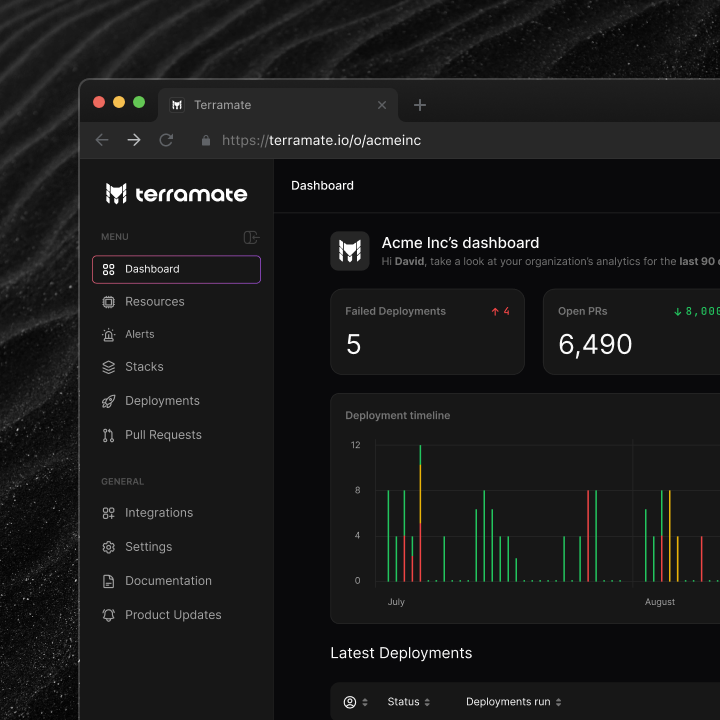Reload the page
The width and height of the screenshot is (720, 720).
[x=166, y=140]
